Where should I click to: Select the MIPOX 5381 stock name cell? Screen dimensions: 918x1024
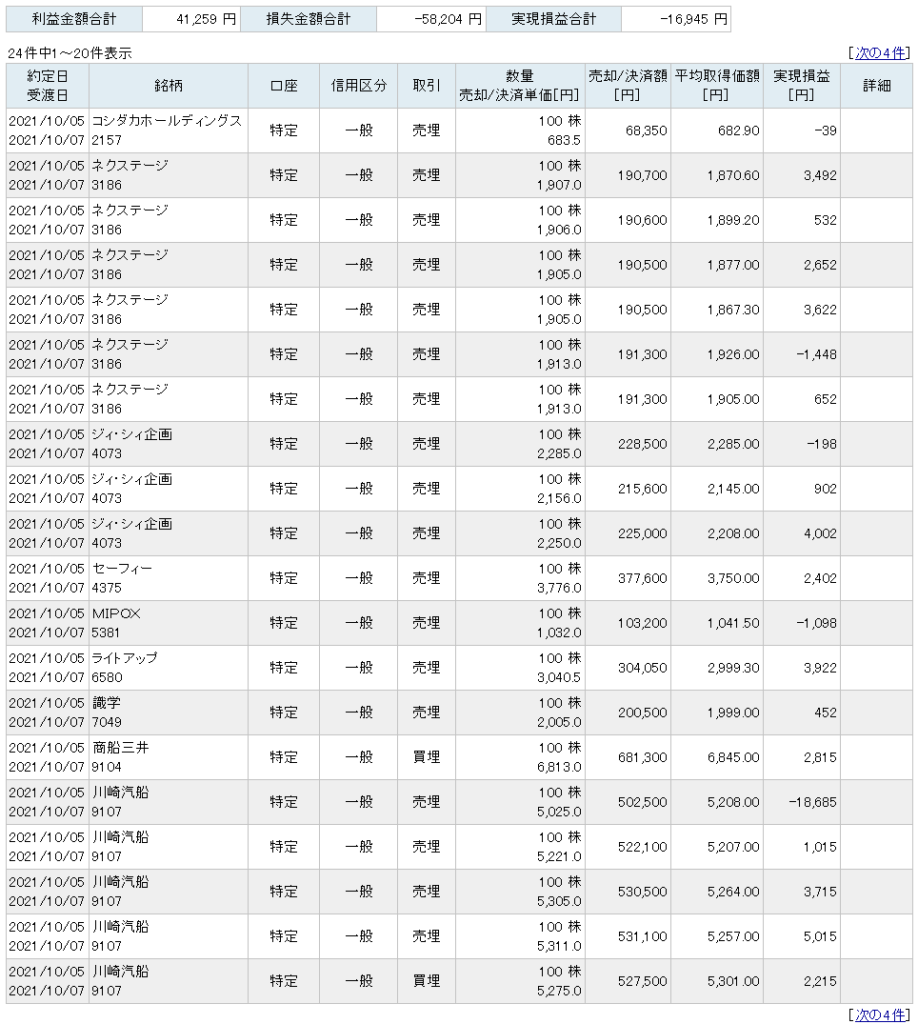tap(168, 623)
